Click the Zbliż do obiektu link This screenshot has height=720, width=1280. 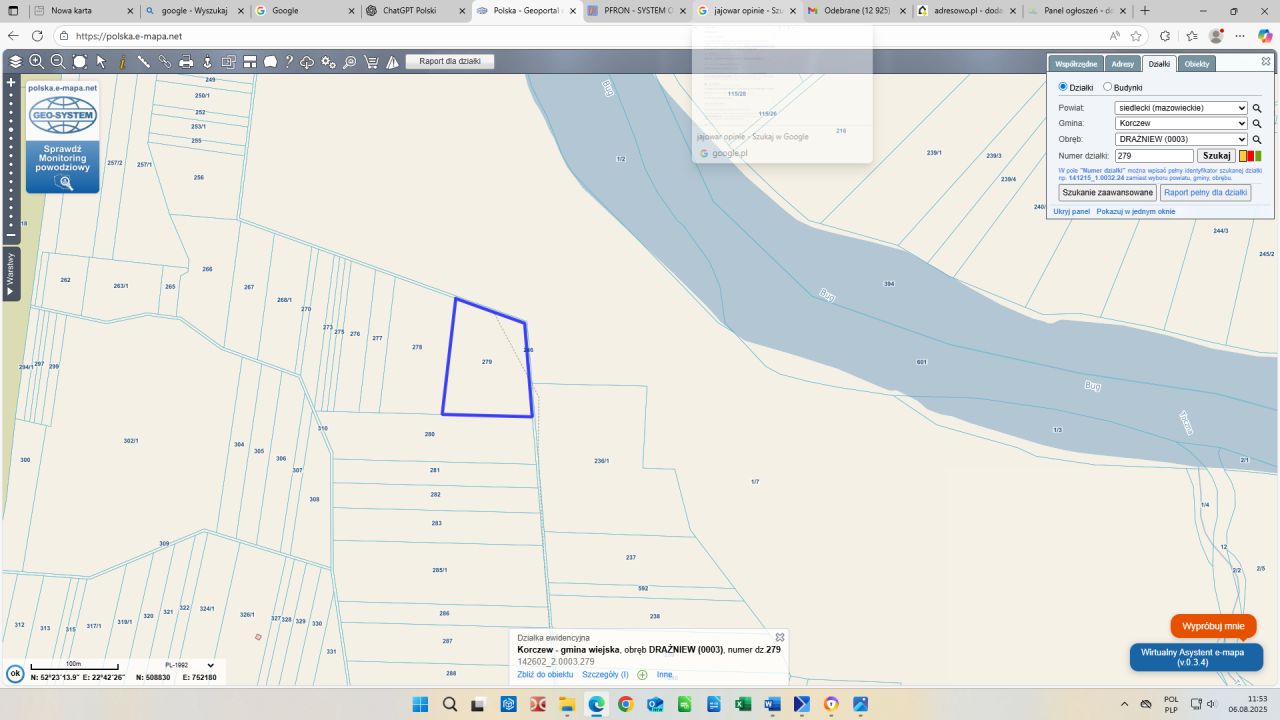click(545, 675)
